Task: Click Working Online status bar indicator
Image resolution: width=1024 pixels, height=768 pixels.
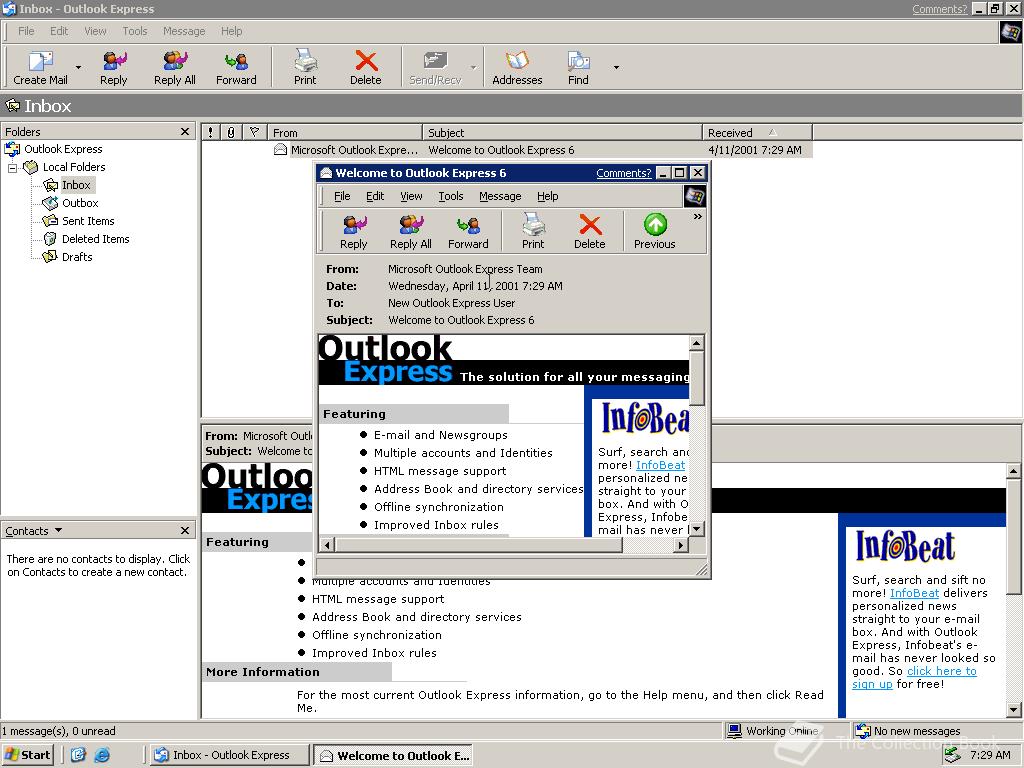Action: [787, 731]
